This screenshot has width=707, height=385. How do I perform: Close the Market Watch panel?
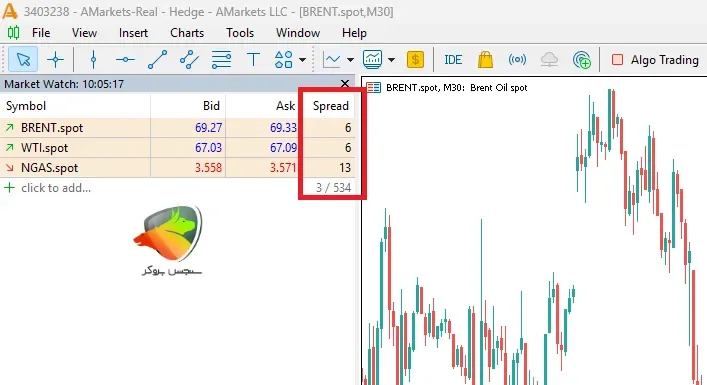pos(345,83)
